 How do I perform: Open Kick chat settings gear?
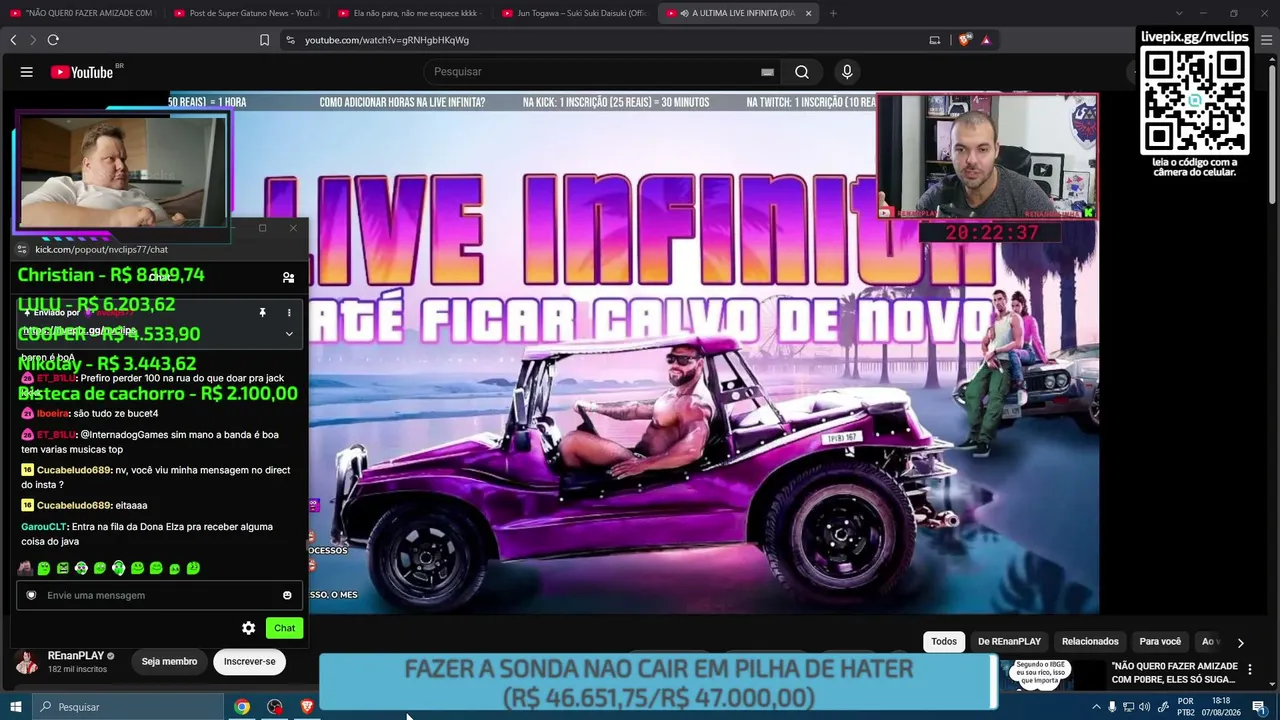pos(249,628)
